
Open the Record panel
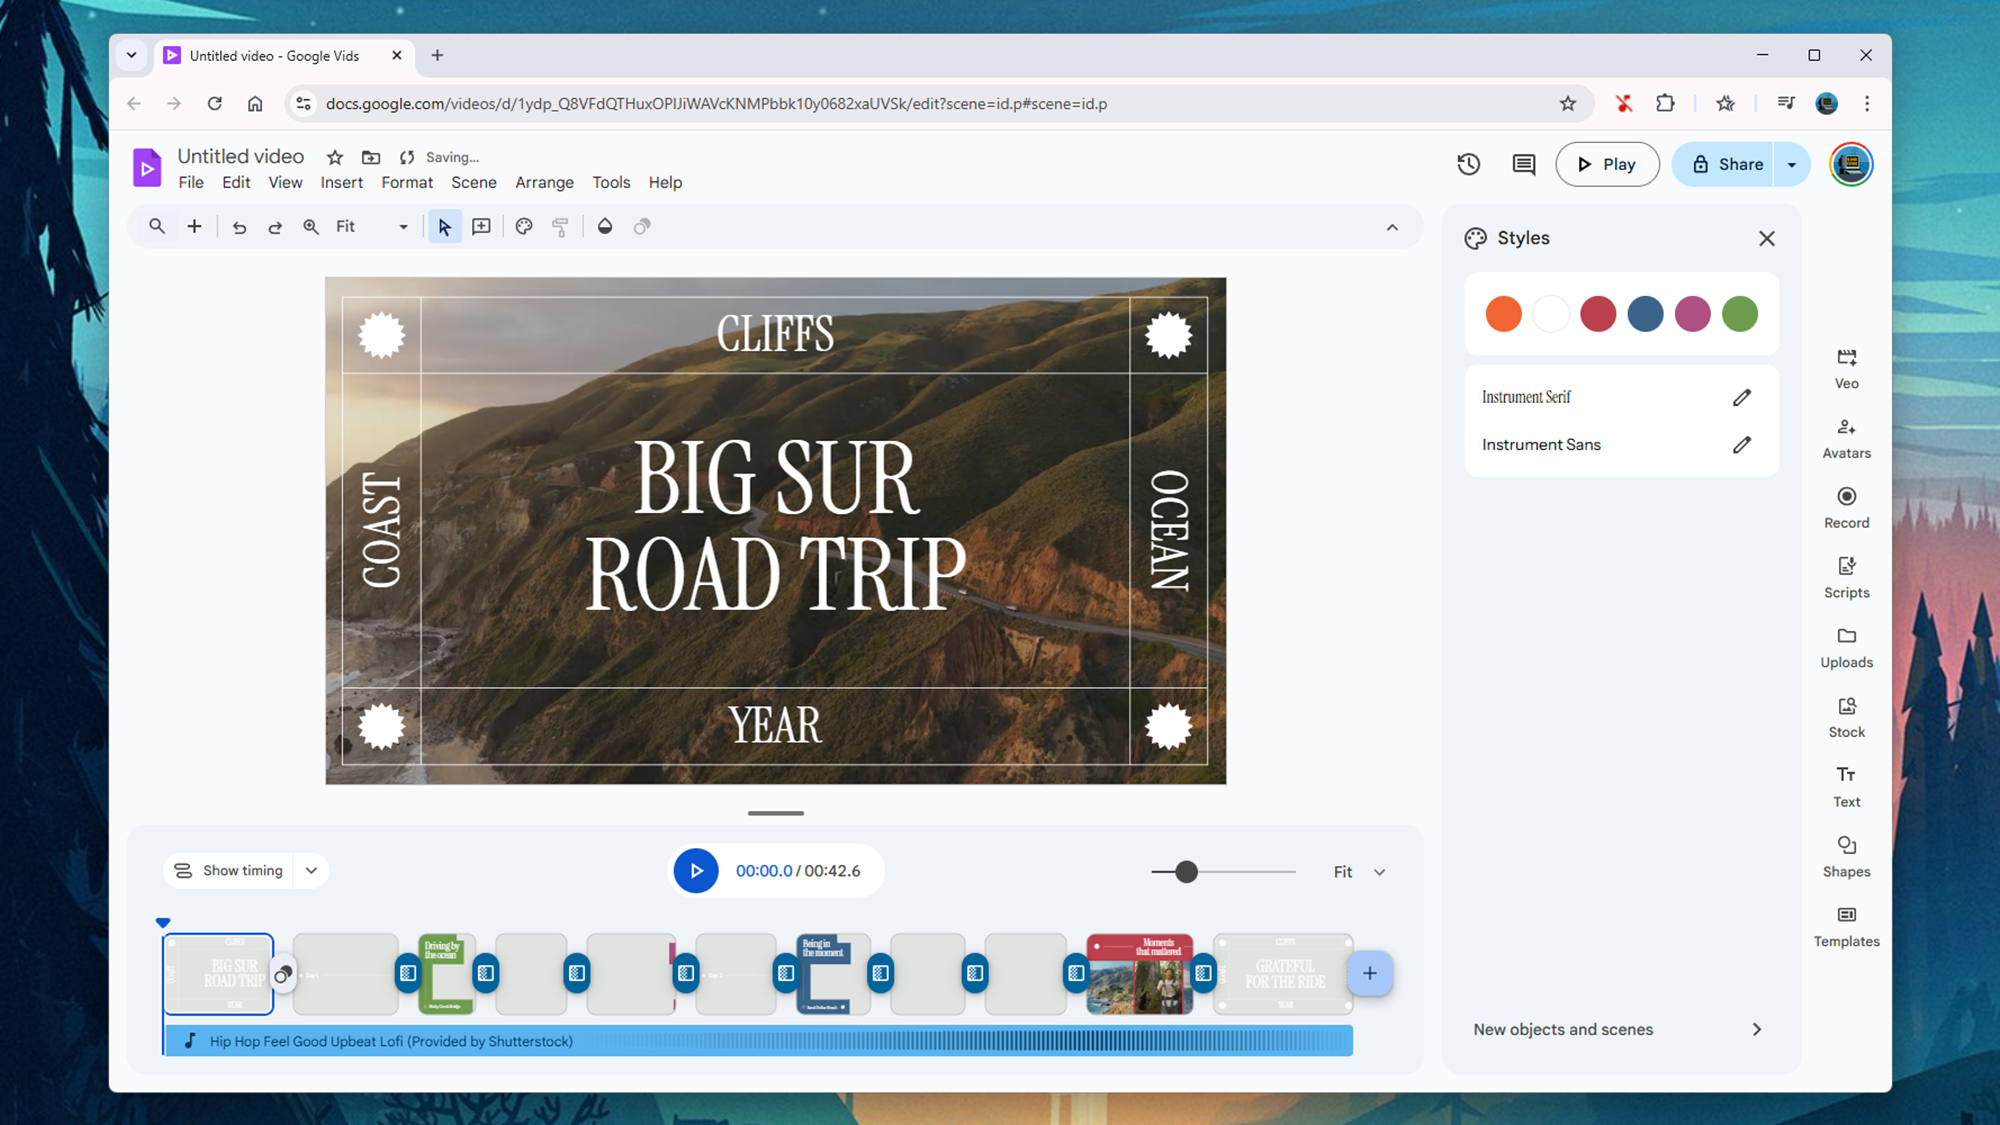pos(1846,507)
